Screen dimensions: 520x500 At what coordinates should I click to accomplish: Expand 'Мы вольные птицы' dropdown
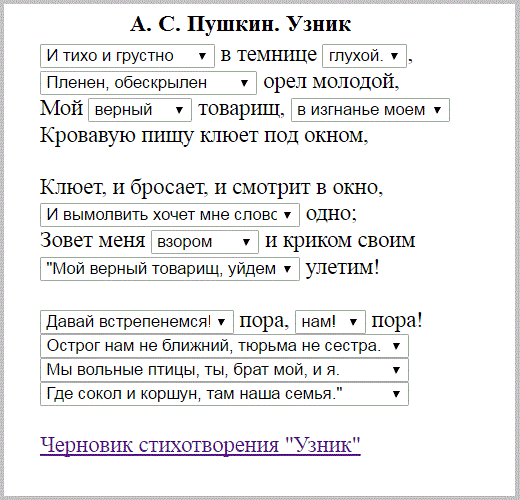[x=224, y=370]
